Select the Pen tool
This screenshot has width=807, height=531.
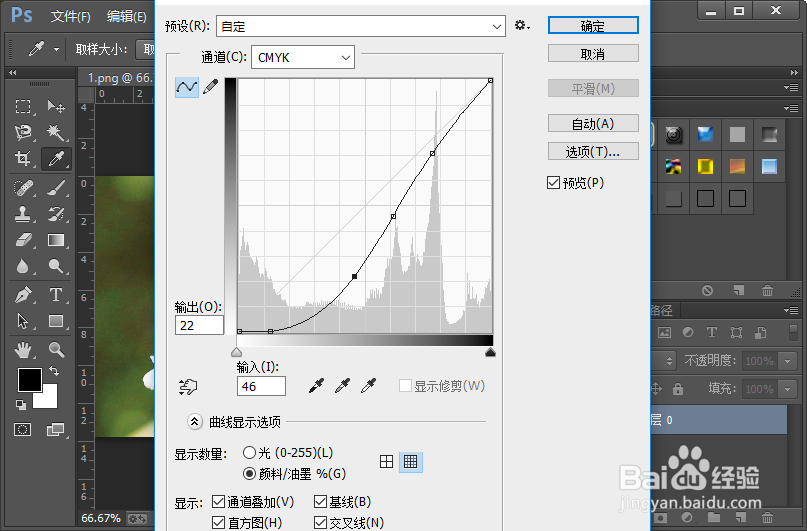[23, 295]
